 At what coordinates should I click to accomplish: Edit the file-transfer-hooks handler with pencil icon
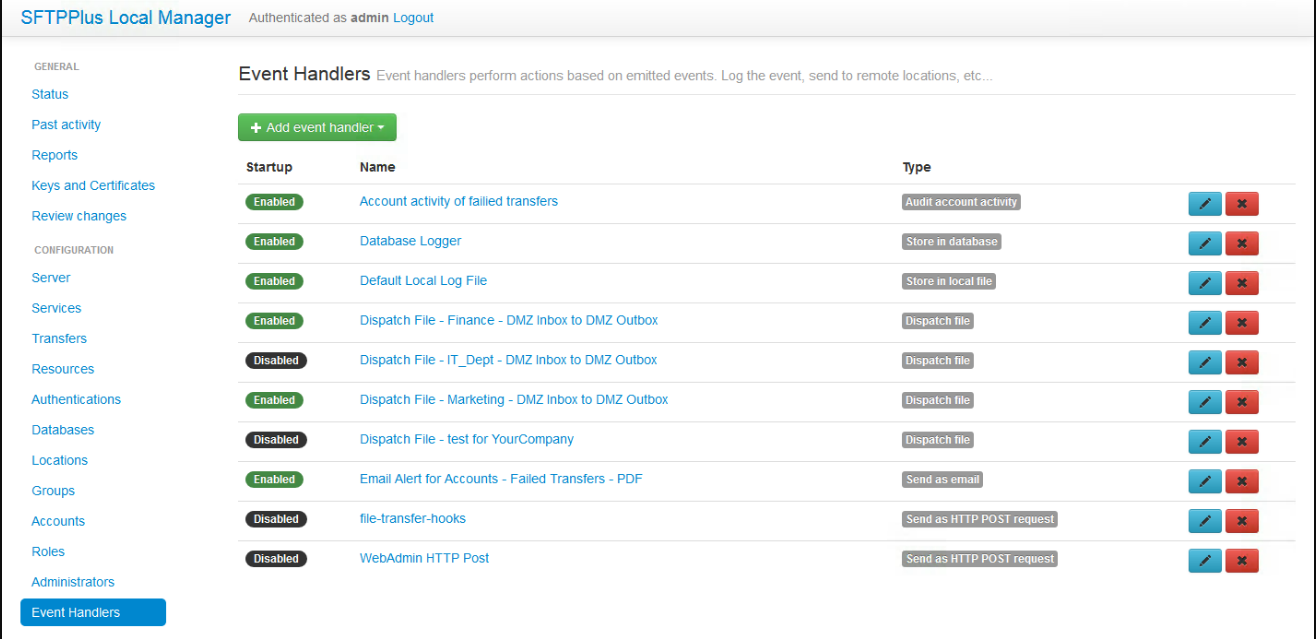click(x=1204, y=521)
